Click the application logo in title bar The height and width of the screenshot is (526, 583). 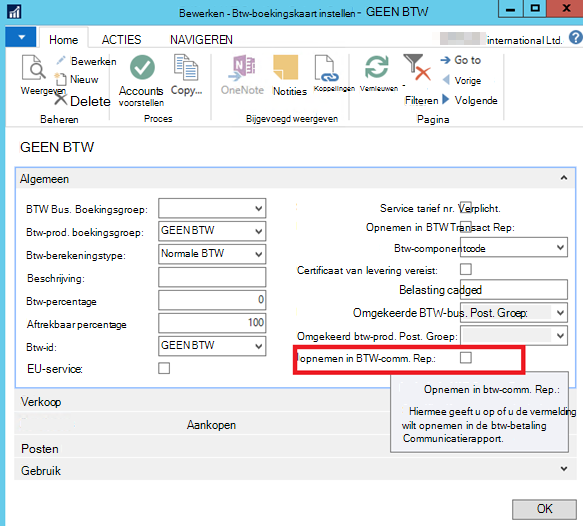(x=14, y=12)
